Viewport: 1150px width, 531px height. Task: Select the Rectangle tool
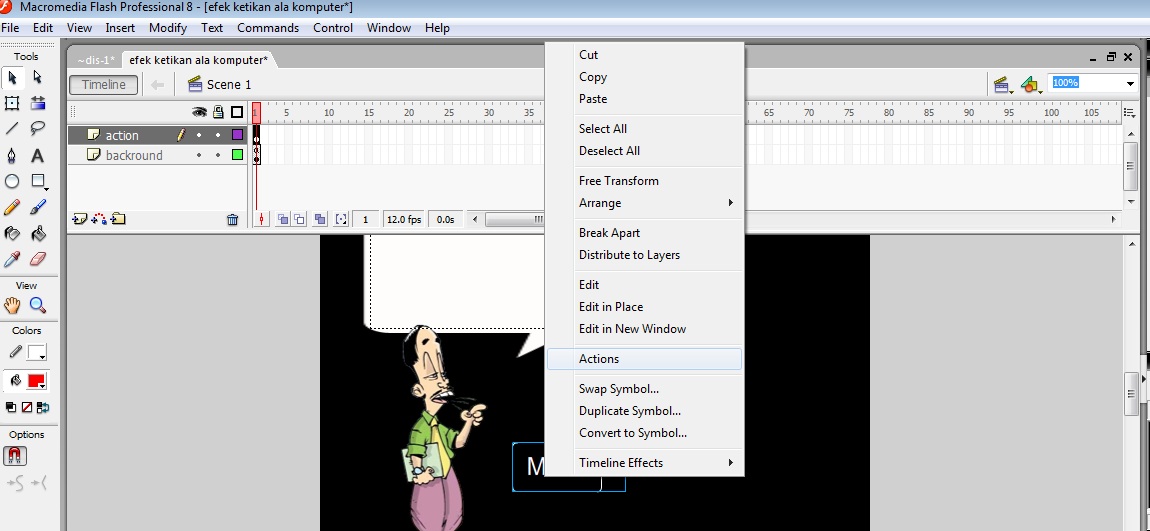37,181
